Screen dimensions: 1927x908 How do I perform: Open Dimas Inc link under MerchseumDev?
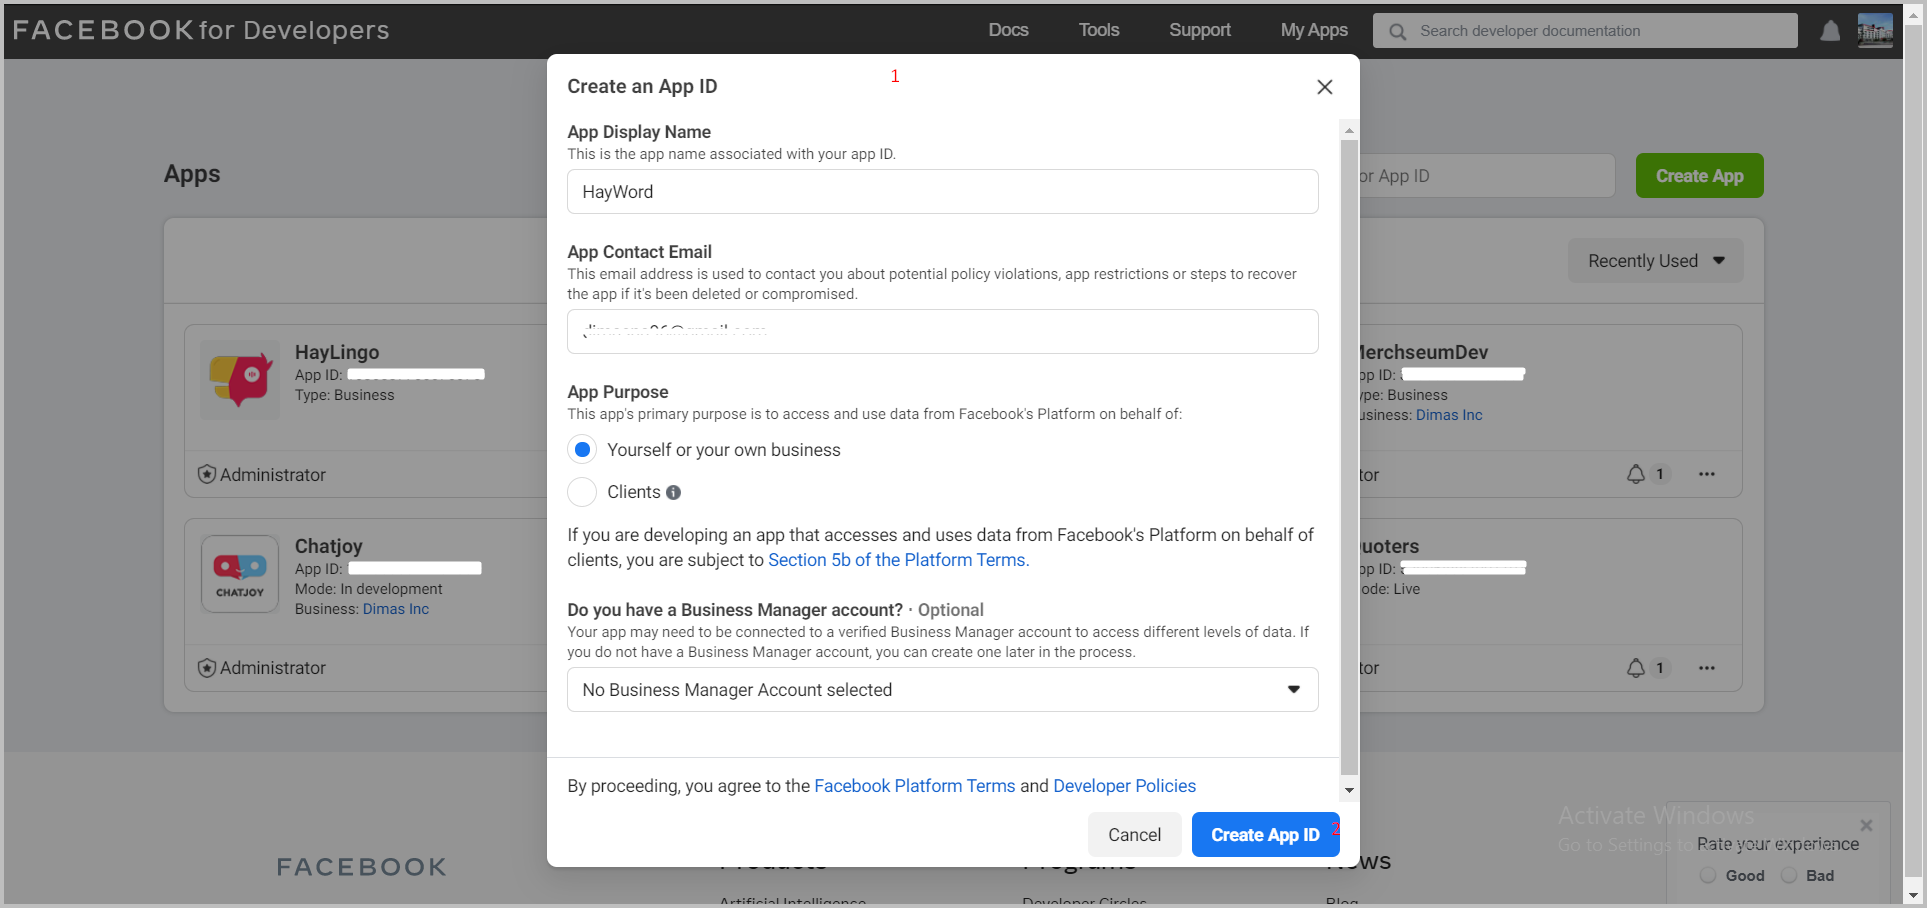pos(1449,415)
